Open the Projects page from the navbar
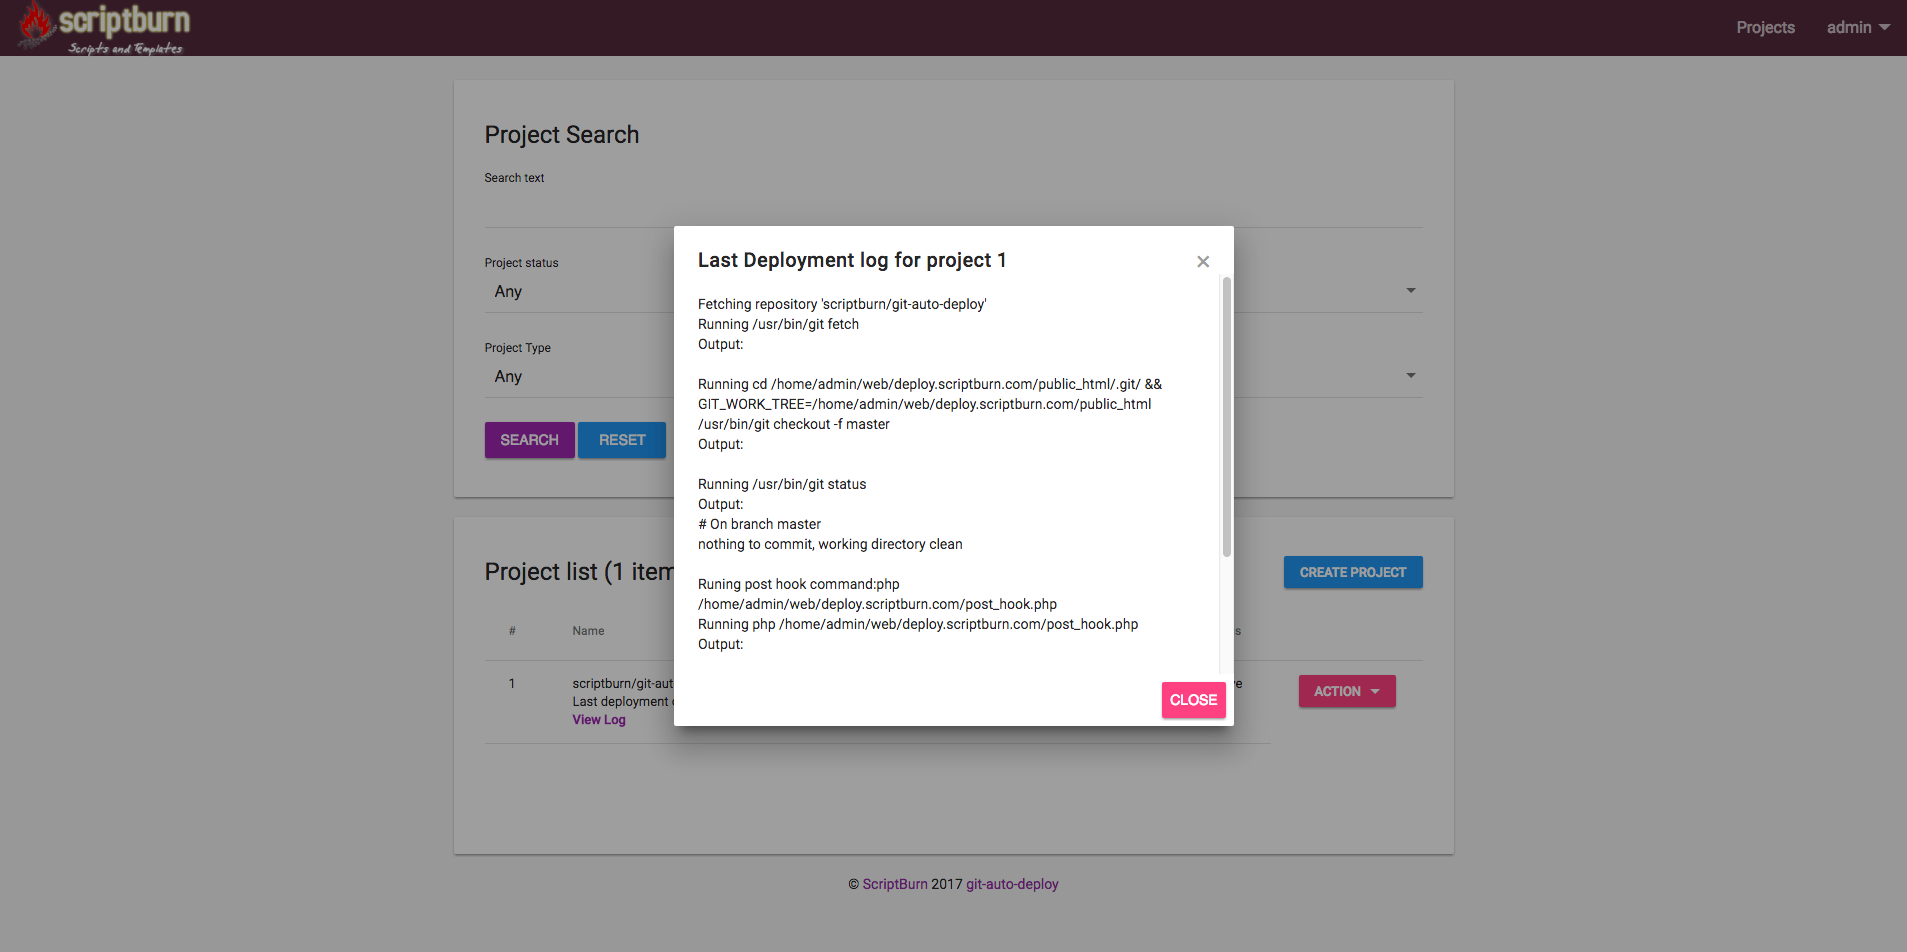 click(1765, 28)
